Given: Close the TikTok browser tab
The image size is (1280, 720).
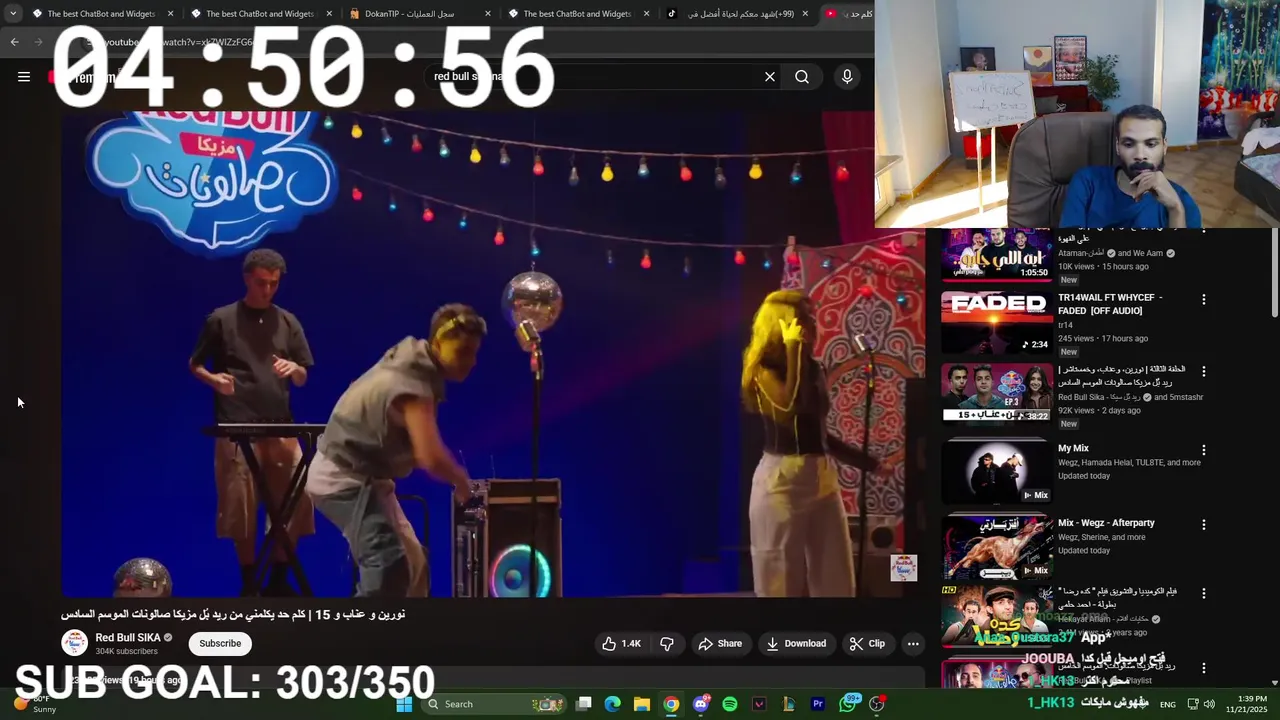Looking at the screenshot, I should [805, 14].
